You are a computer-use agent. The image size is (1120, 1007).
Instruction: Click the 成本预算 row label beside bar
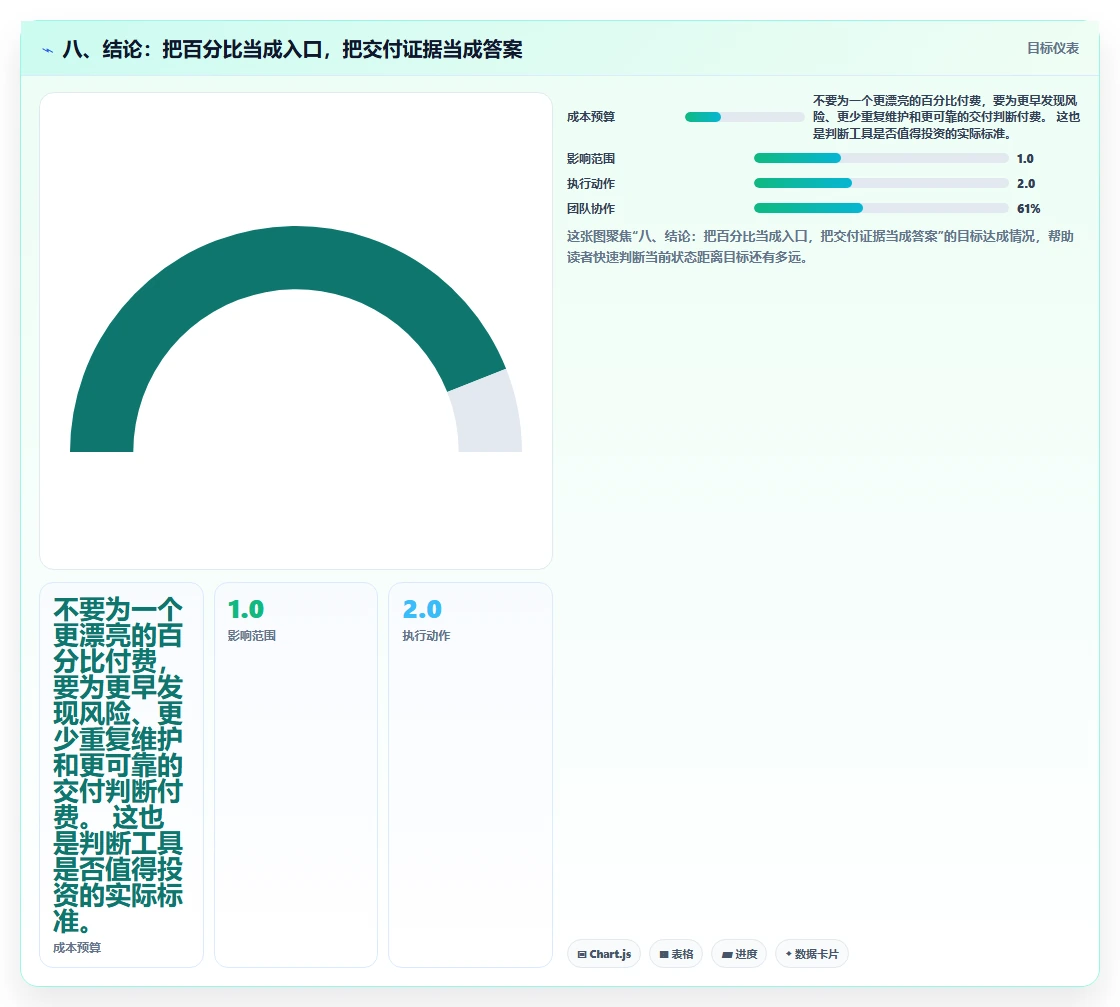coord(591,117)
